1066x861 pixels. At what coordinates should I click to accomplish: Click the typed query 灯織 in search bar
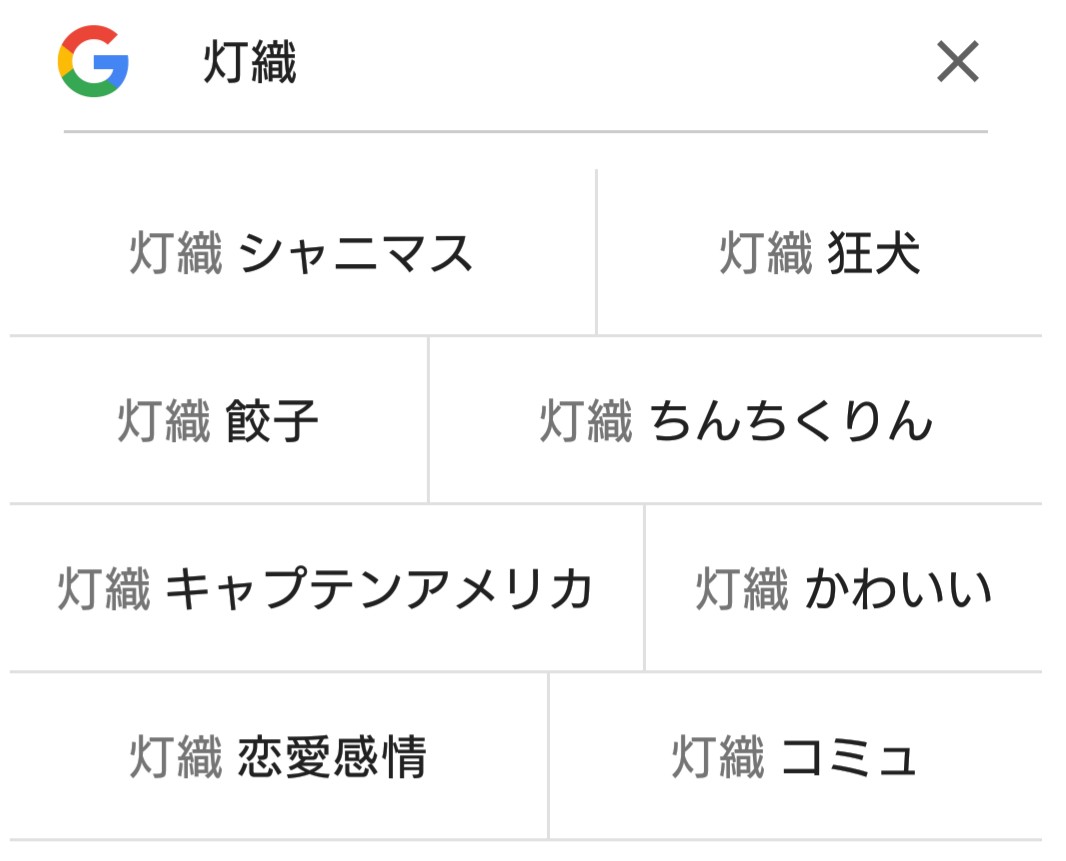(250, 64)
